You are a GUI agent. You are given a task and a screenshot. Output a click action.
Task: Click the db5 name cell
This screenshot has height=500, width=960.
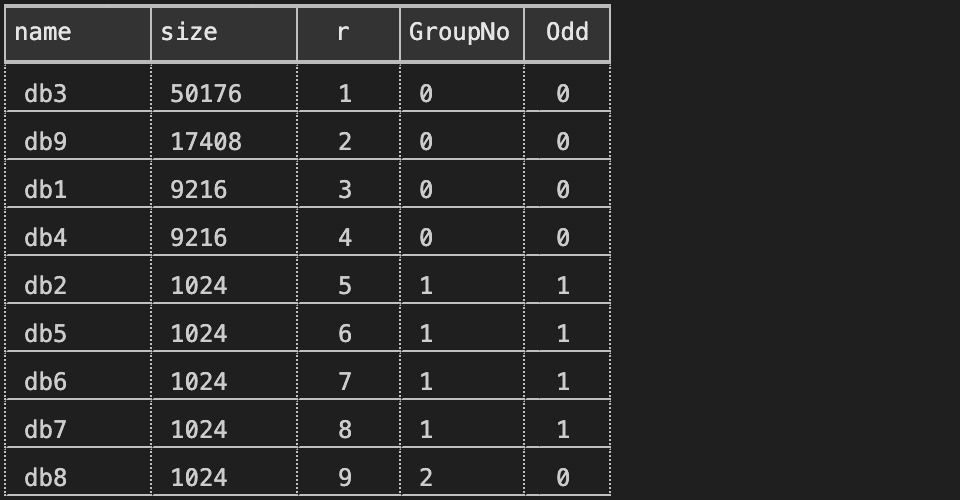pos(45,334)
